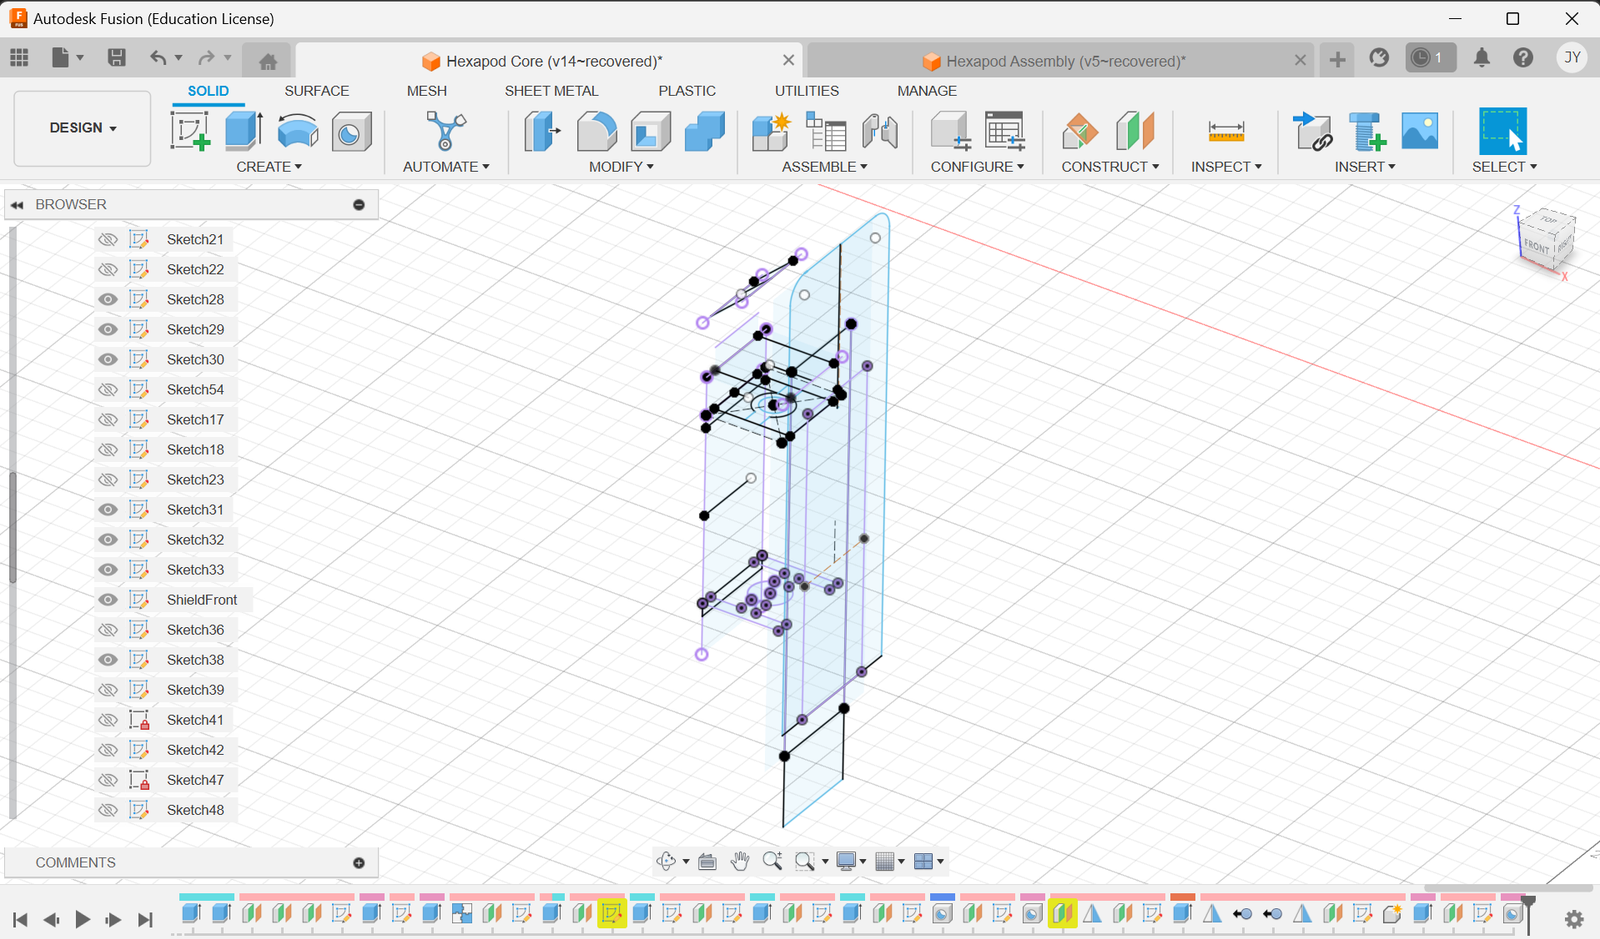Expand the MODIFY dropdown menu
The width and height of the screenshot is (1600, 939).
coord(621,166)
